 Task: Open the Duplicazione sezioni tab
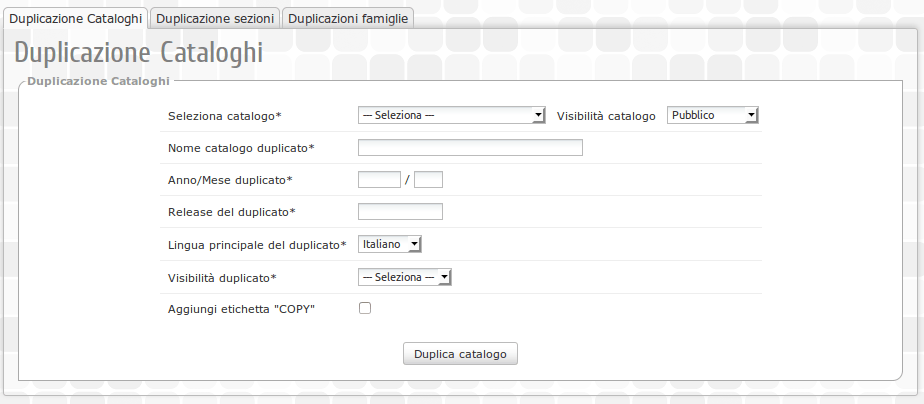point(215,18)
